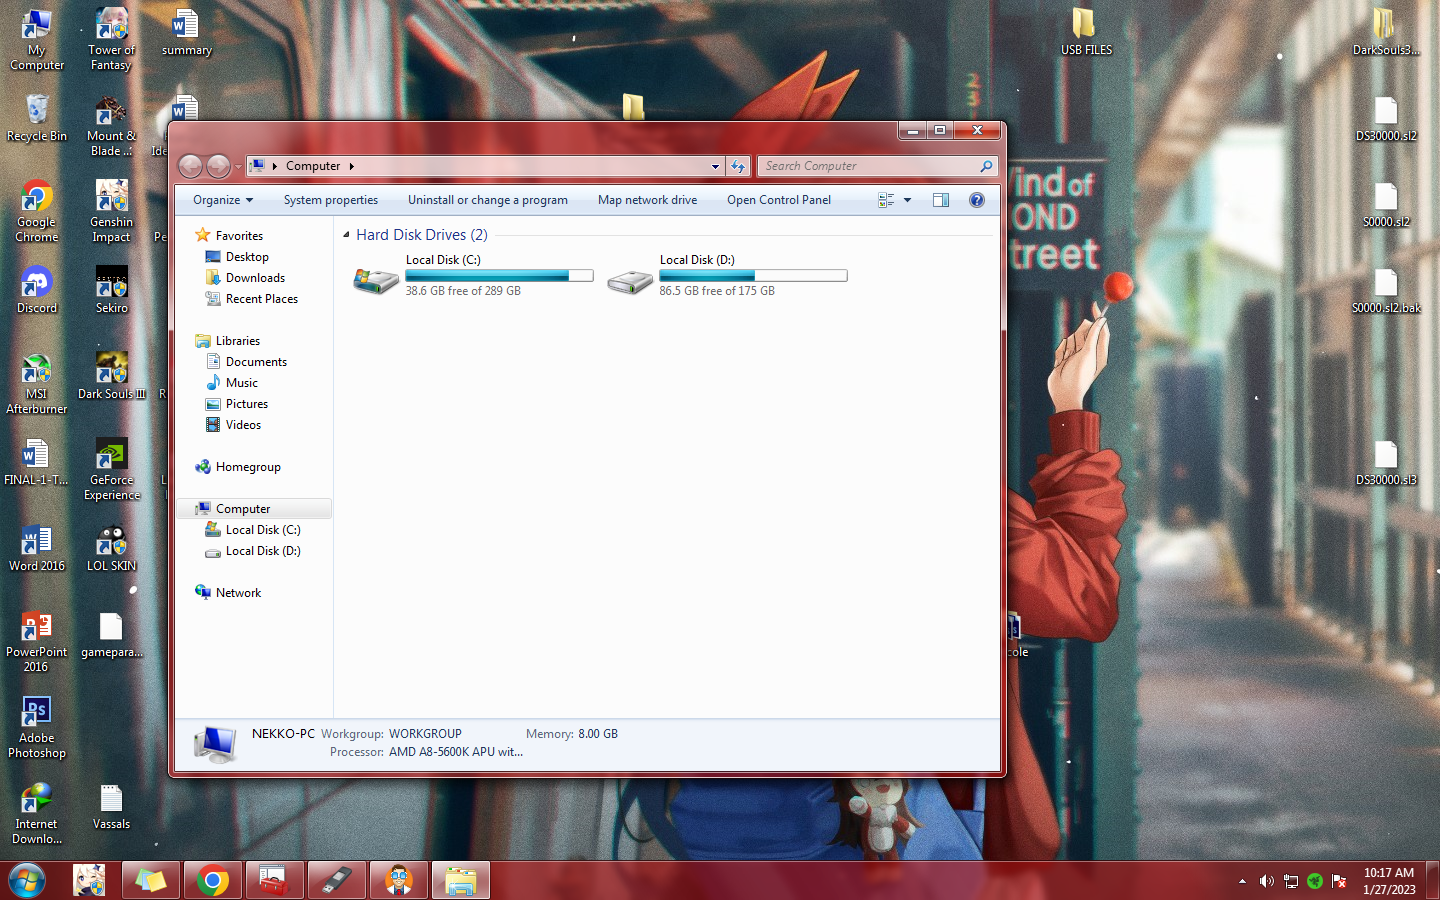Select the Vassals text file on desktop
This screenshot has height=900, width=1440.
pyautogui.click(x=111, y=807)
